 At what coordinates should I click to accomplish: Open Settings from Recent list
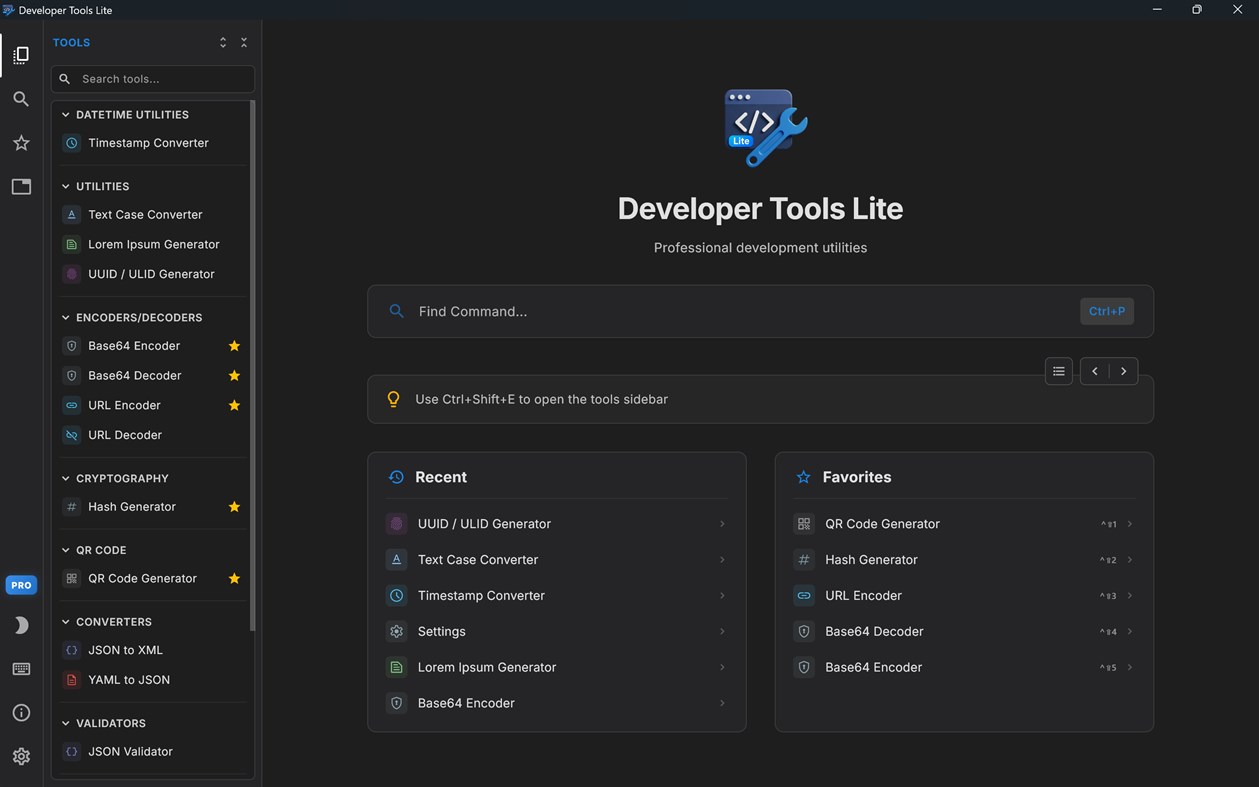pyautogui.click(x=557, y=632)
